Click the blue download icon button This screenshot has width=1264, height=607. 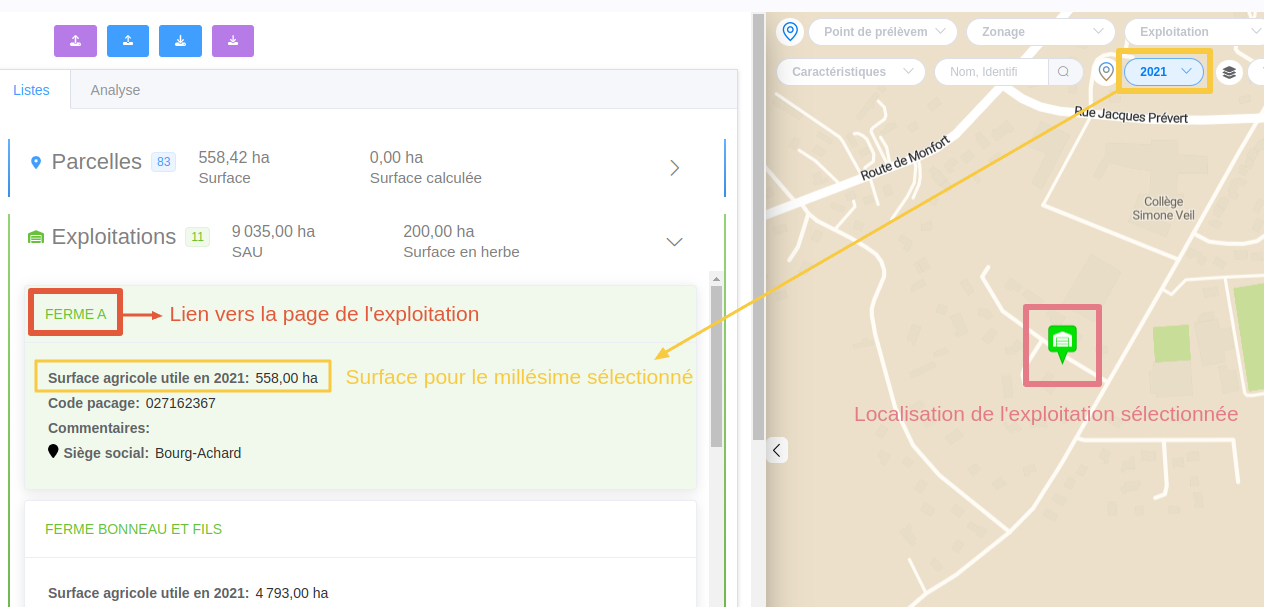(180, 40)
